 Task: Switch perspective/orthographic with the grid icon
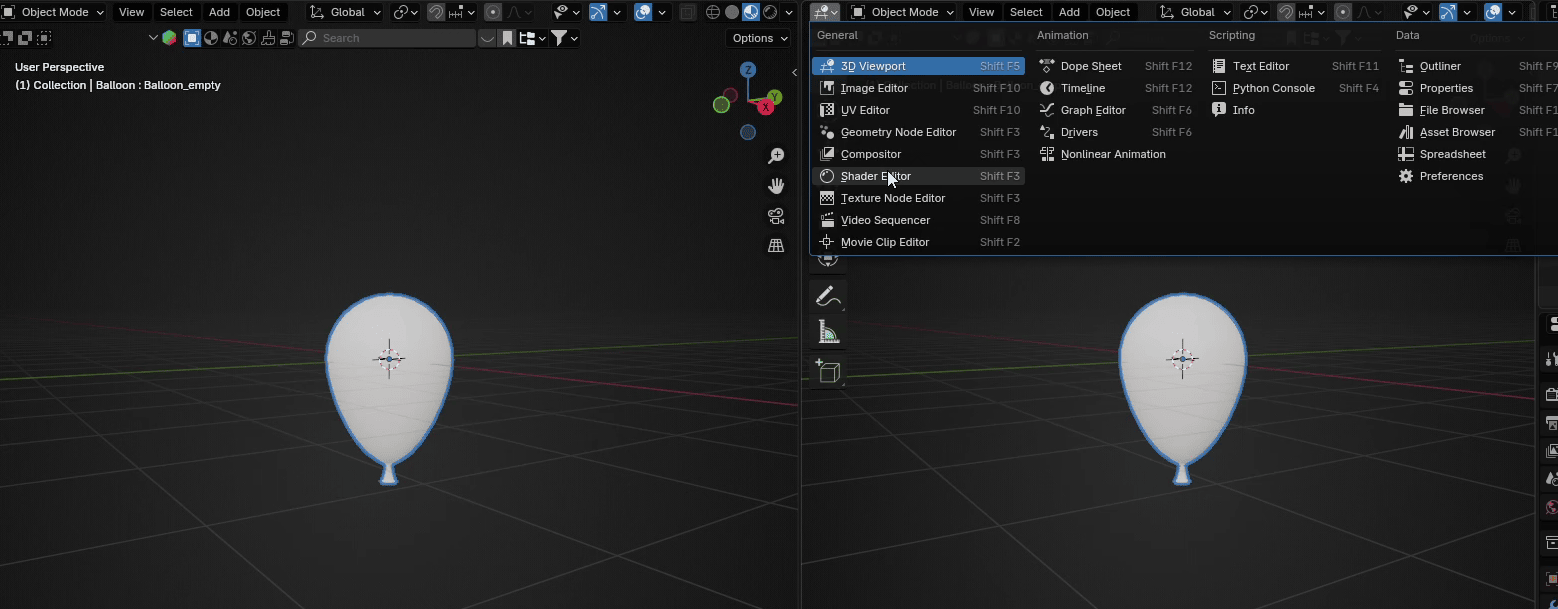click(776, 245)
